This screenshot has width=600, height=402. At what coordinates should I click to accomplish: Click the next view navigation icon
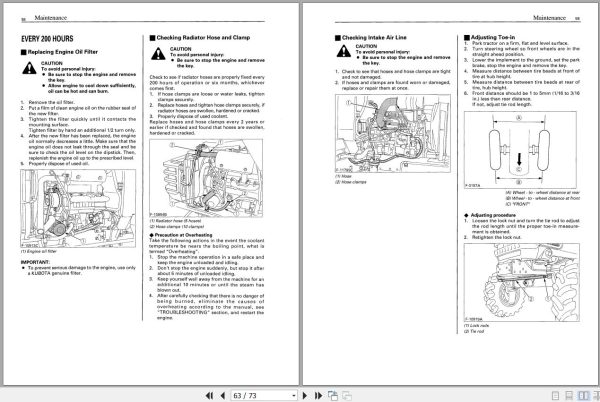tap(347, 395)
